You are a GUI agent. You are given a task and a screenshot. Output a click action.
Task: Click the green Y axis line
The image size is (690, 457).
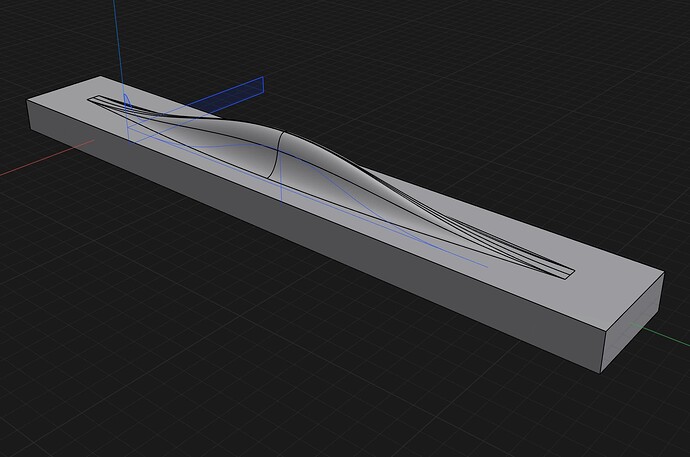pyautogui.click(x=660, y=334)
